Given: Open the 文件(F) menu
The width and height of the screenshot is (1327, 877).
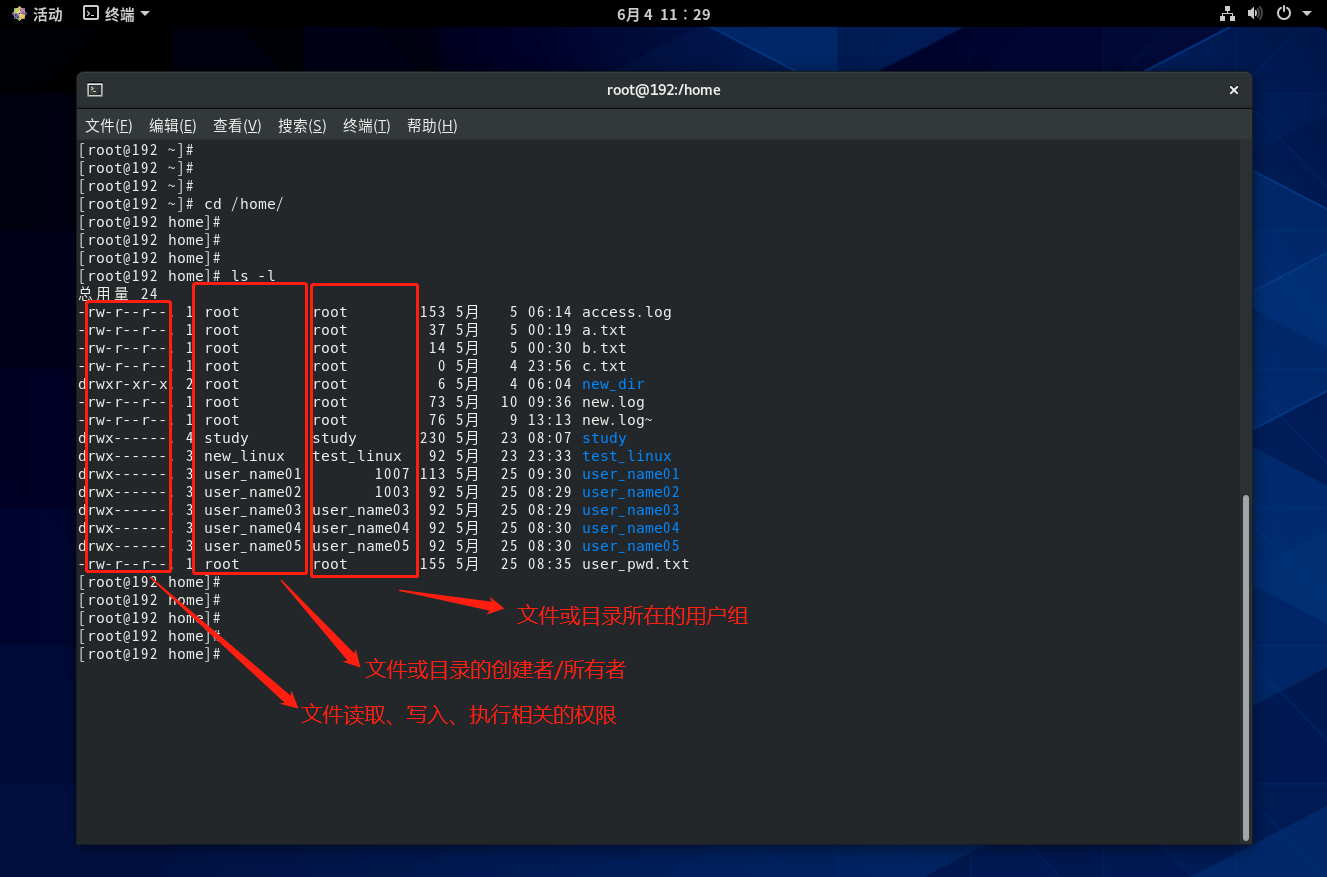Looking at the screenshot, I should (x=108, y=125).
